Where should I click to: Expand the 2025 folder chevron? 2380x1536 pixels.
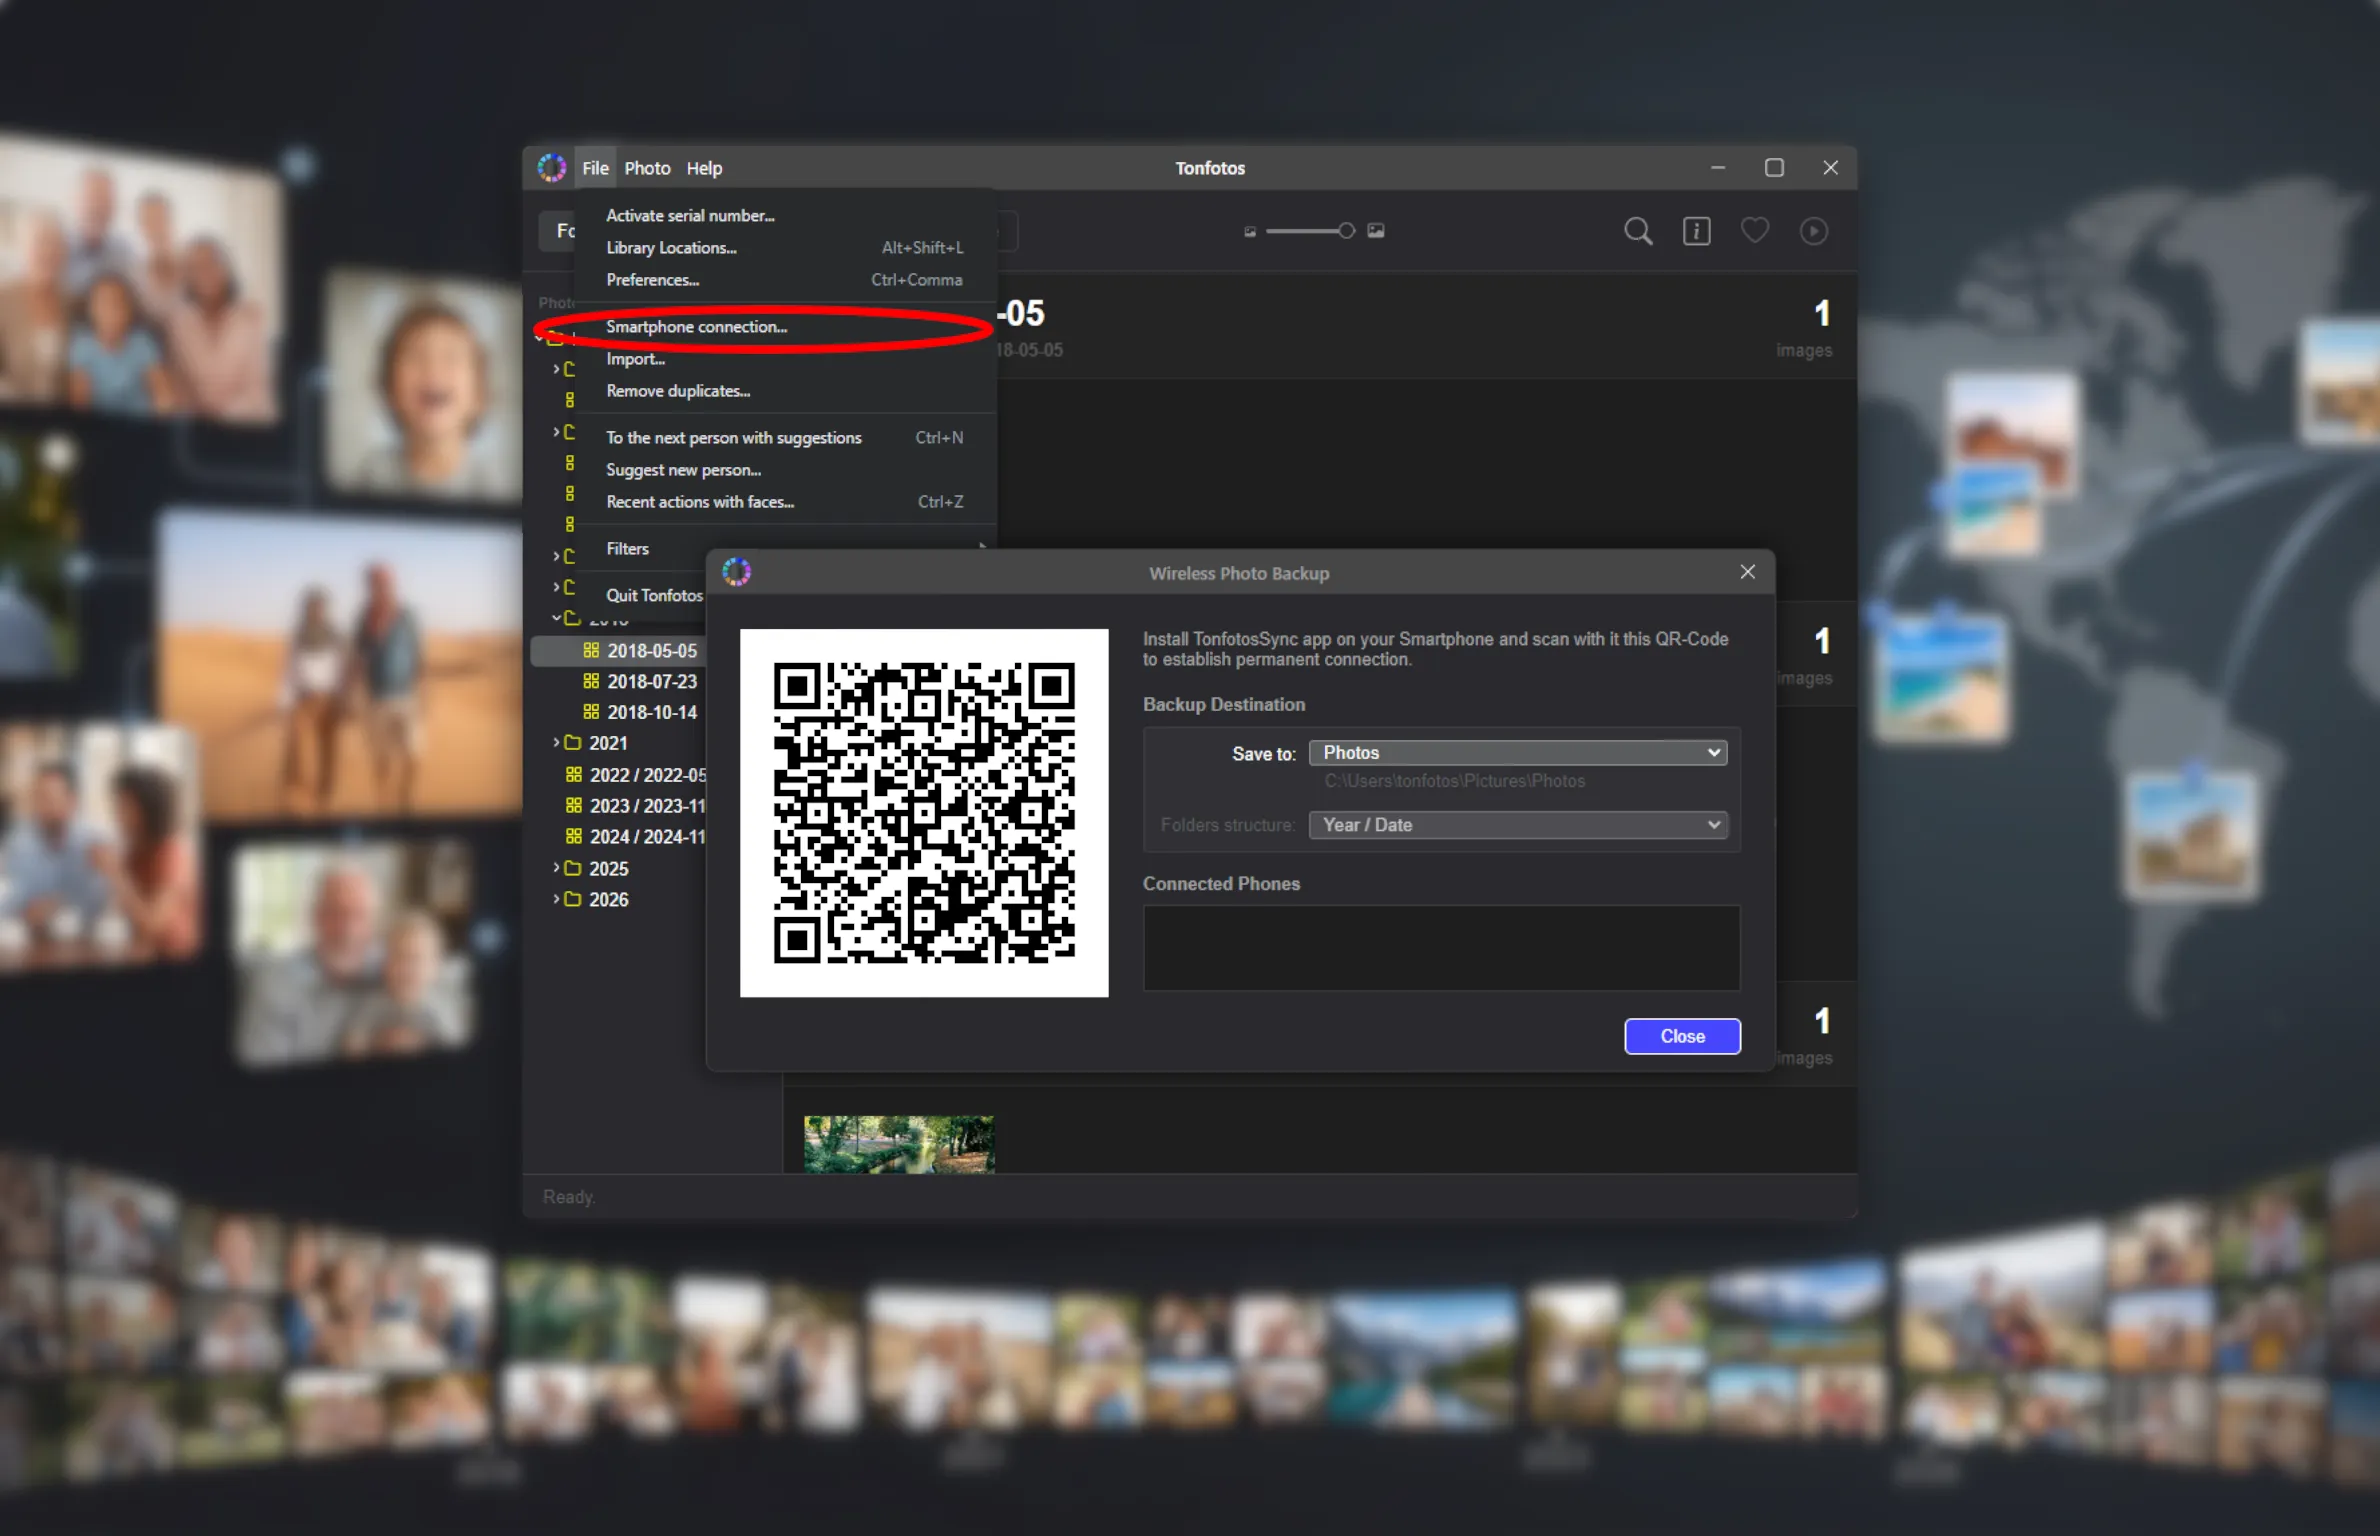click(556, 868)
